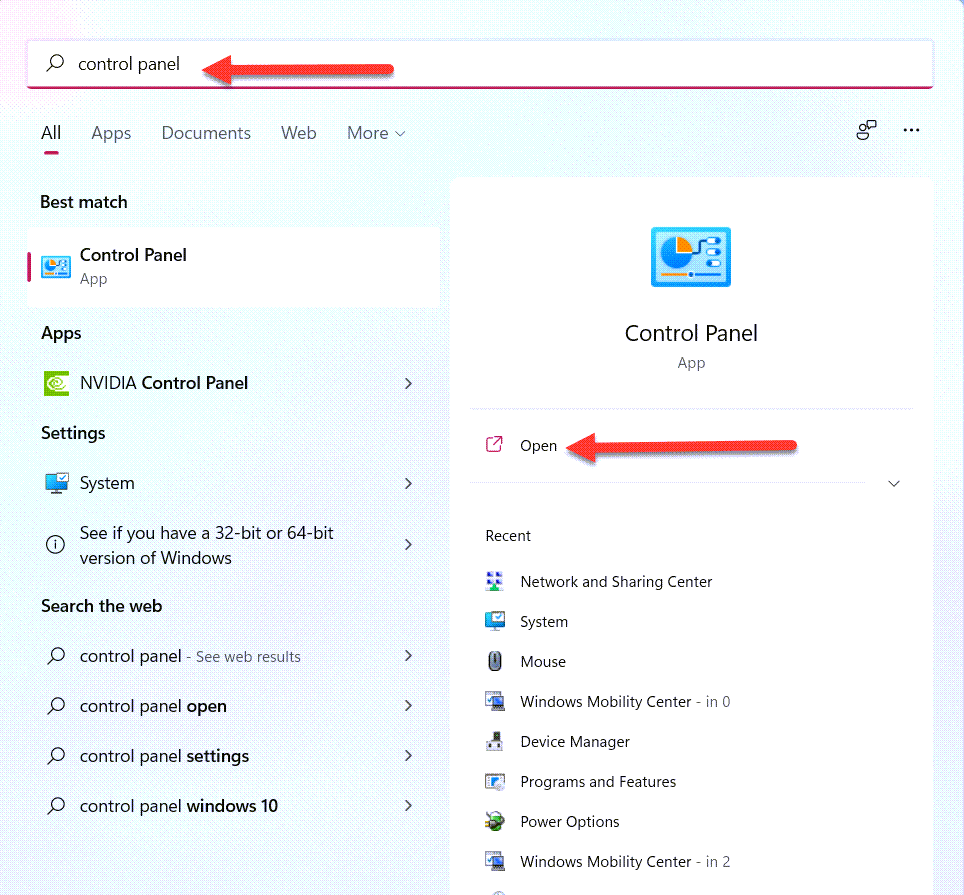Click the NVIDIA Control Panel app icon
Viewport: 964px width, 895px height.
(56, 383)
